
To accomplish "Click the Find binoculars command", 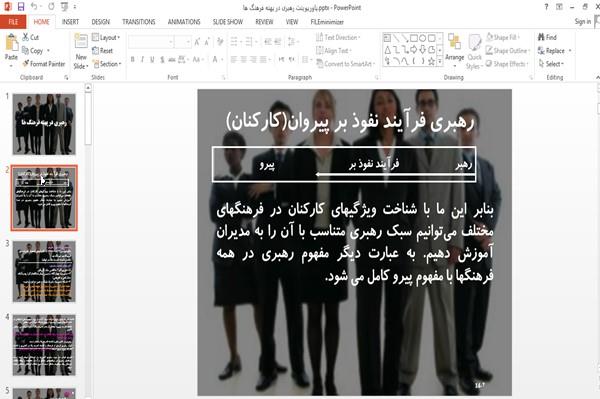I will coord(547,37).
